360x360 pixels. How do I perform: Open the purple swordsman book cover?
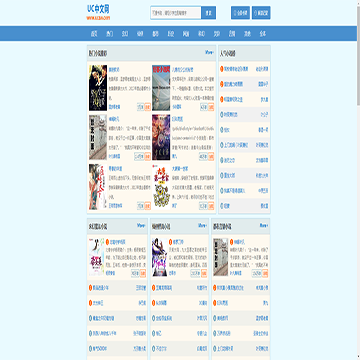[x=160, y=257]
